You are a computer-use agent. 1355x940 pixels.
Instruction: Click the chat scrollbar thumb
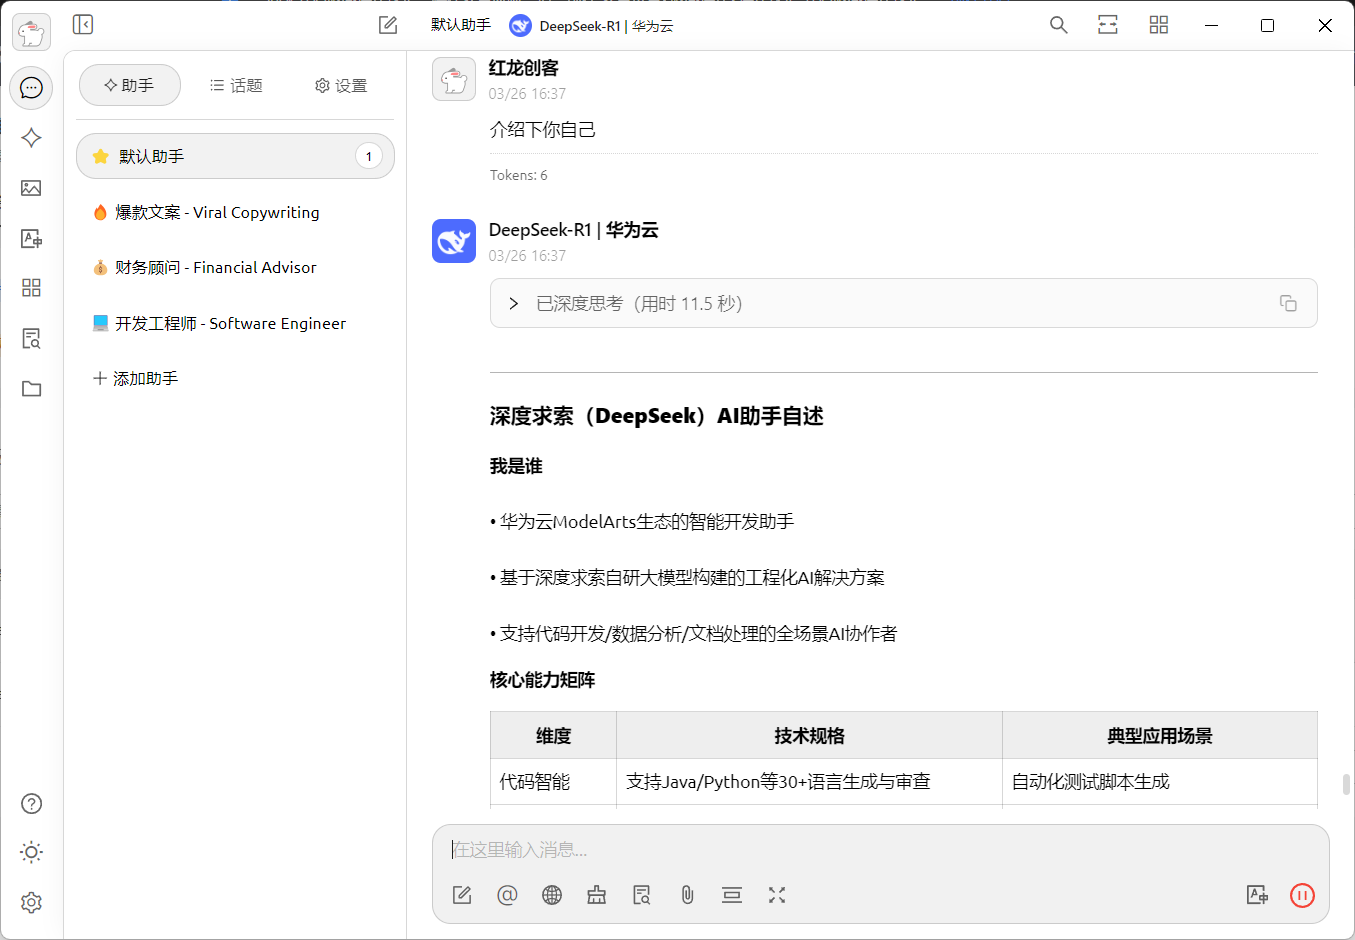(1347, 783)
